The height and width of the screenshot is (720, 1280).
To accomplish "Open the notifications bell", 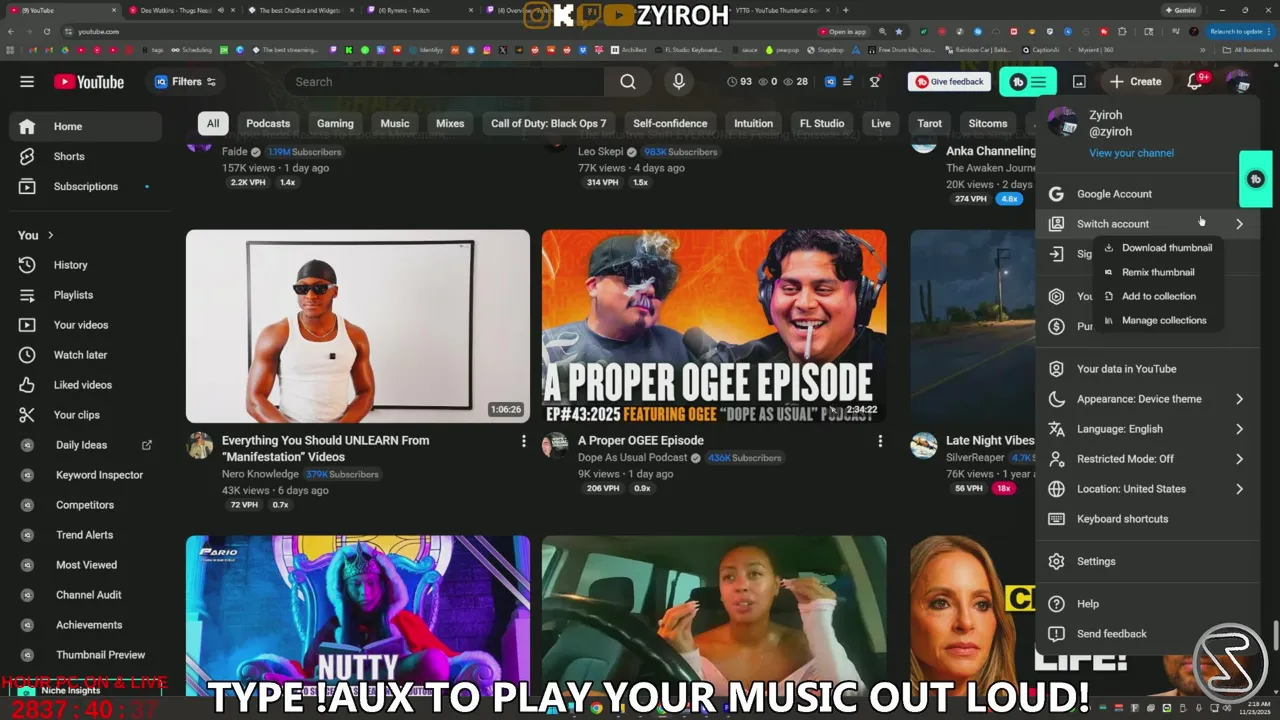I will pyautogui.click(x=1195, y=82).
